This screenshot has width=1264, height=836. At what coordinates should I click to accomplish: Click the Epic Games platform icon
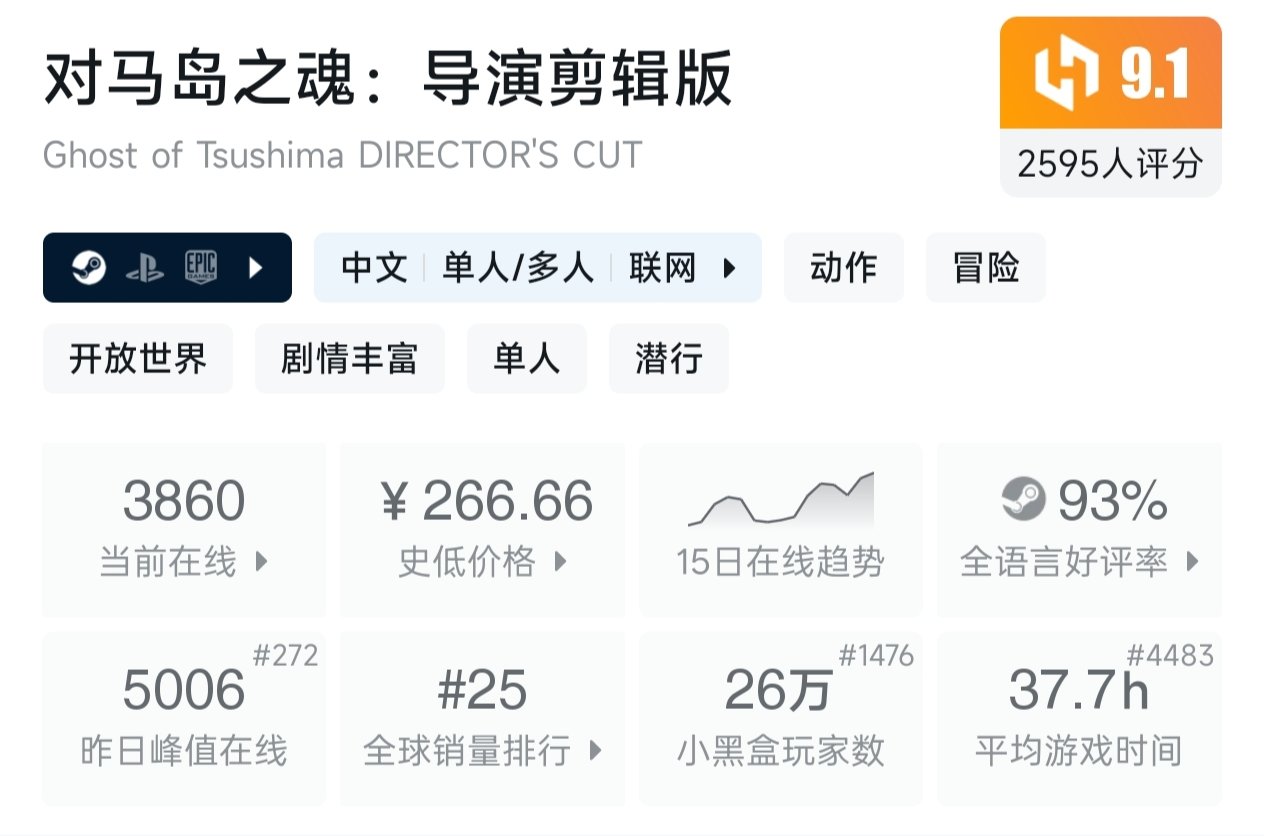[x=201, y=268]
